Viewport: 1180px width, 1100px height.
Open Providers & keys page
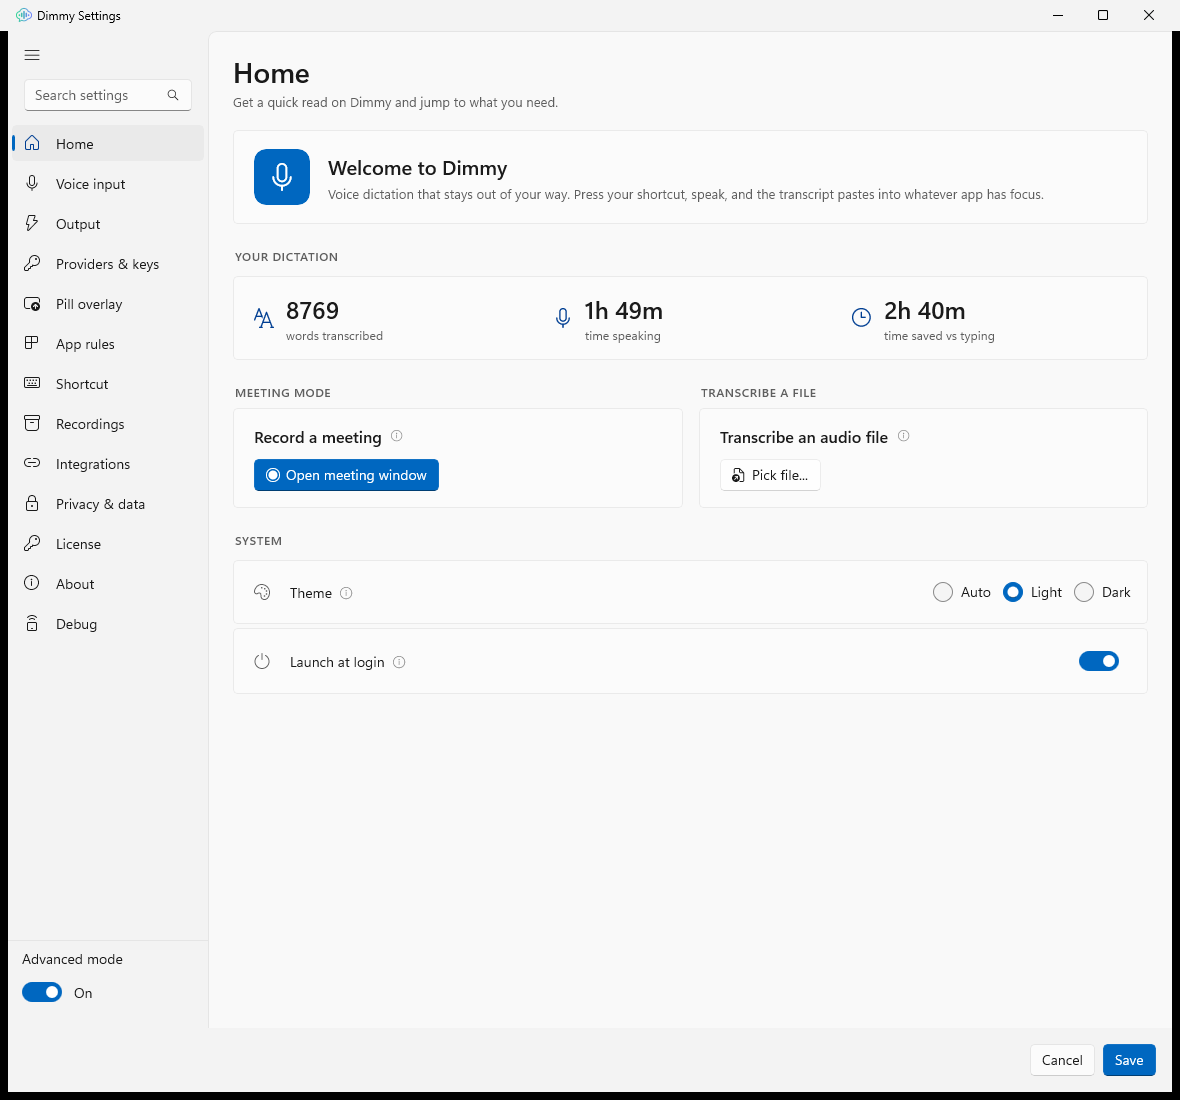(108, 263)
